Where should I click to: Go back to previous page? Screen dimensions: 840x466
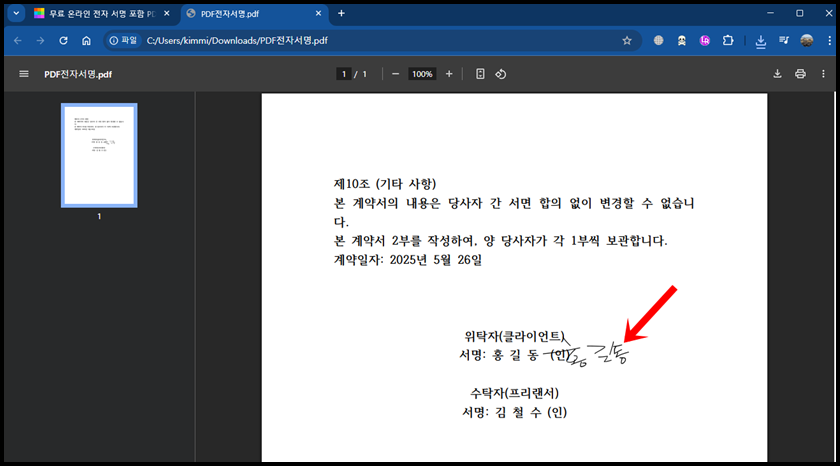[x=18, y=41]
